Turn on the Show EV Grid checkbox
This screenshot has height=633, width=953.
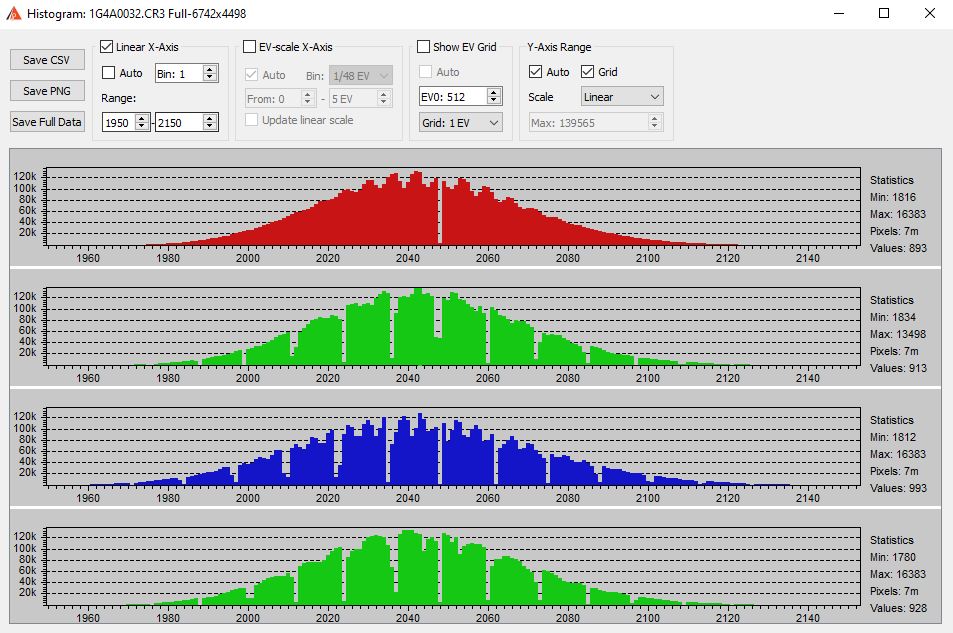[424, 47]
